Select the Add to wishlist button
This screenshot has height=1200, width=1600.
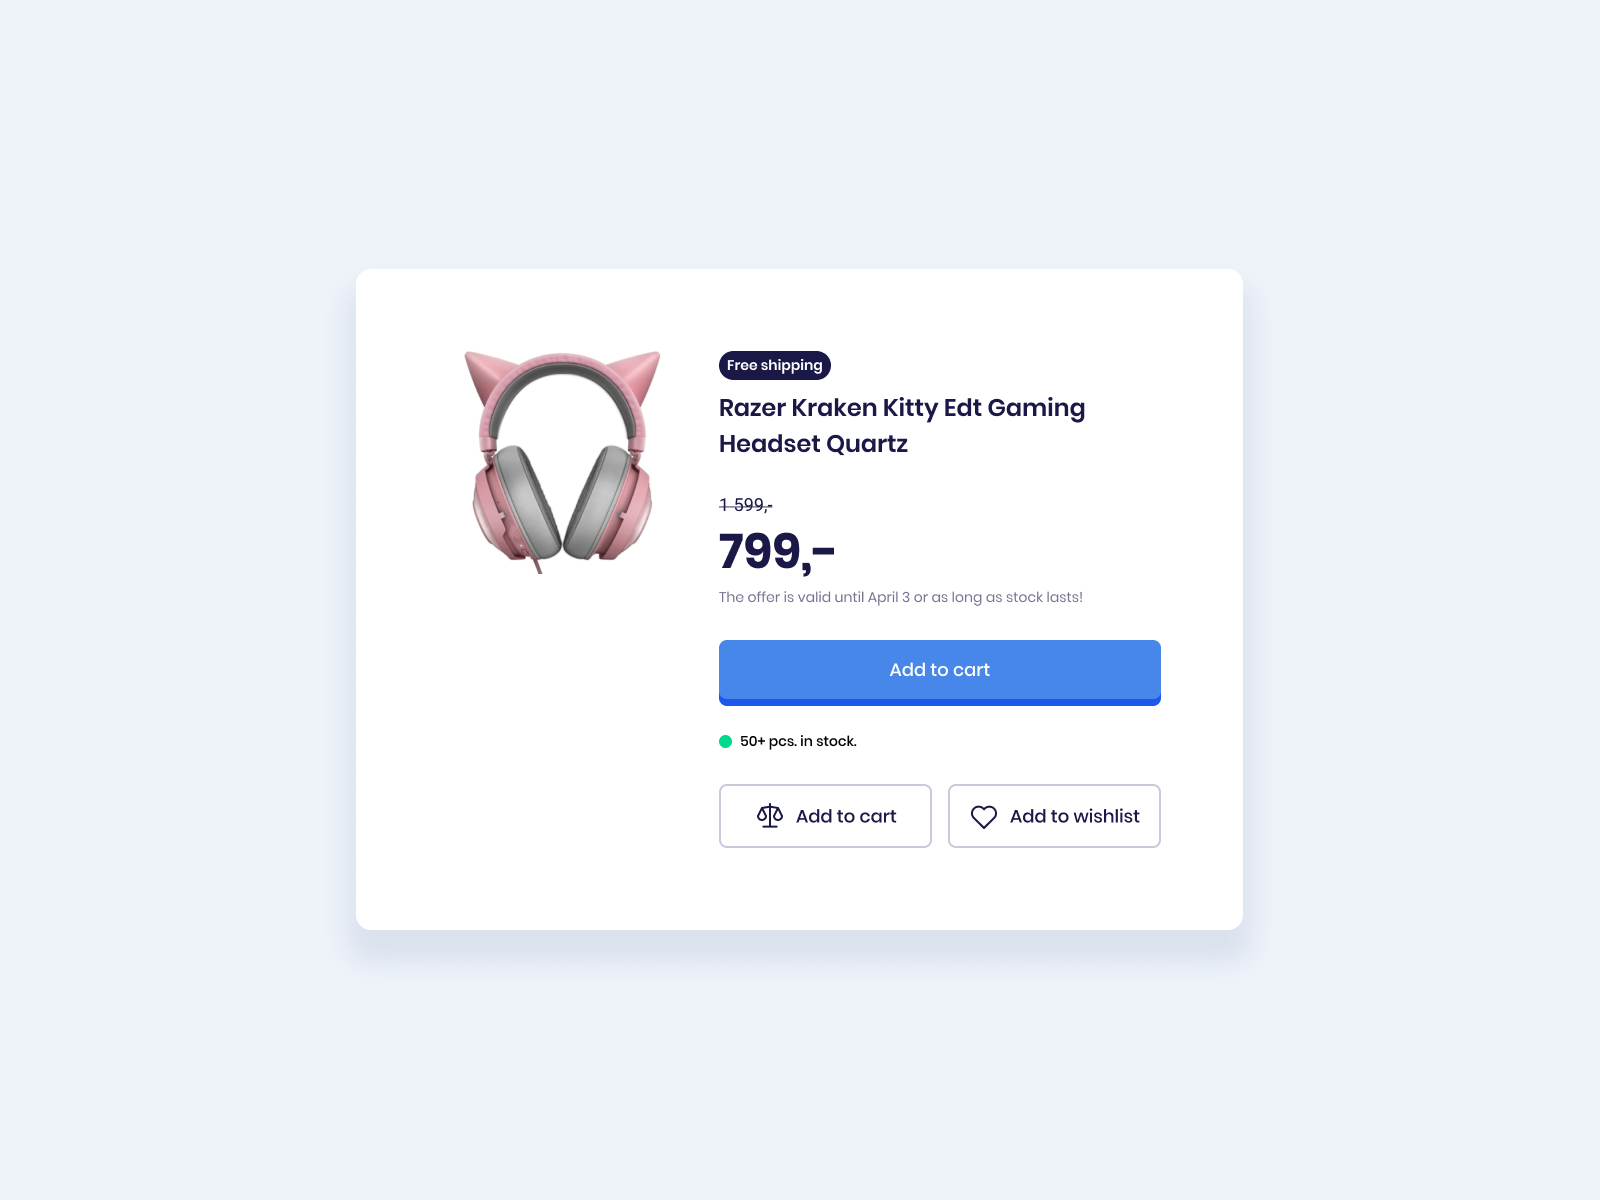point(1054,816)
